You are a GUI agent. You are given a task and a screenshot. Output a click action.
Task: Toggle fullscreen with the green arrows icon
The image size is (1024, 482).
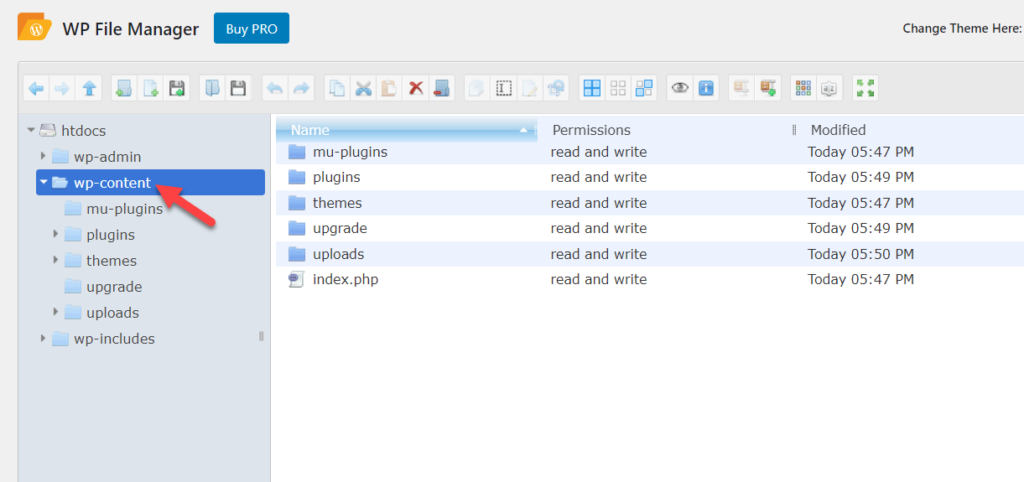coord(865,88)
